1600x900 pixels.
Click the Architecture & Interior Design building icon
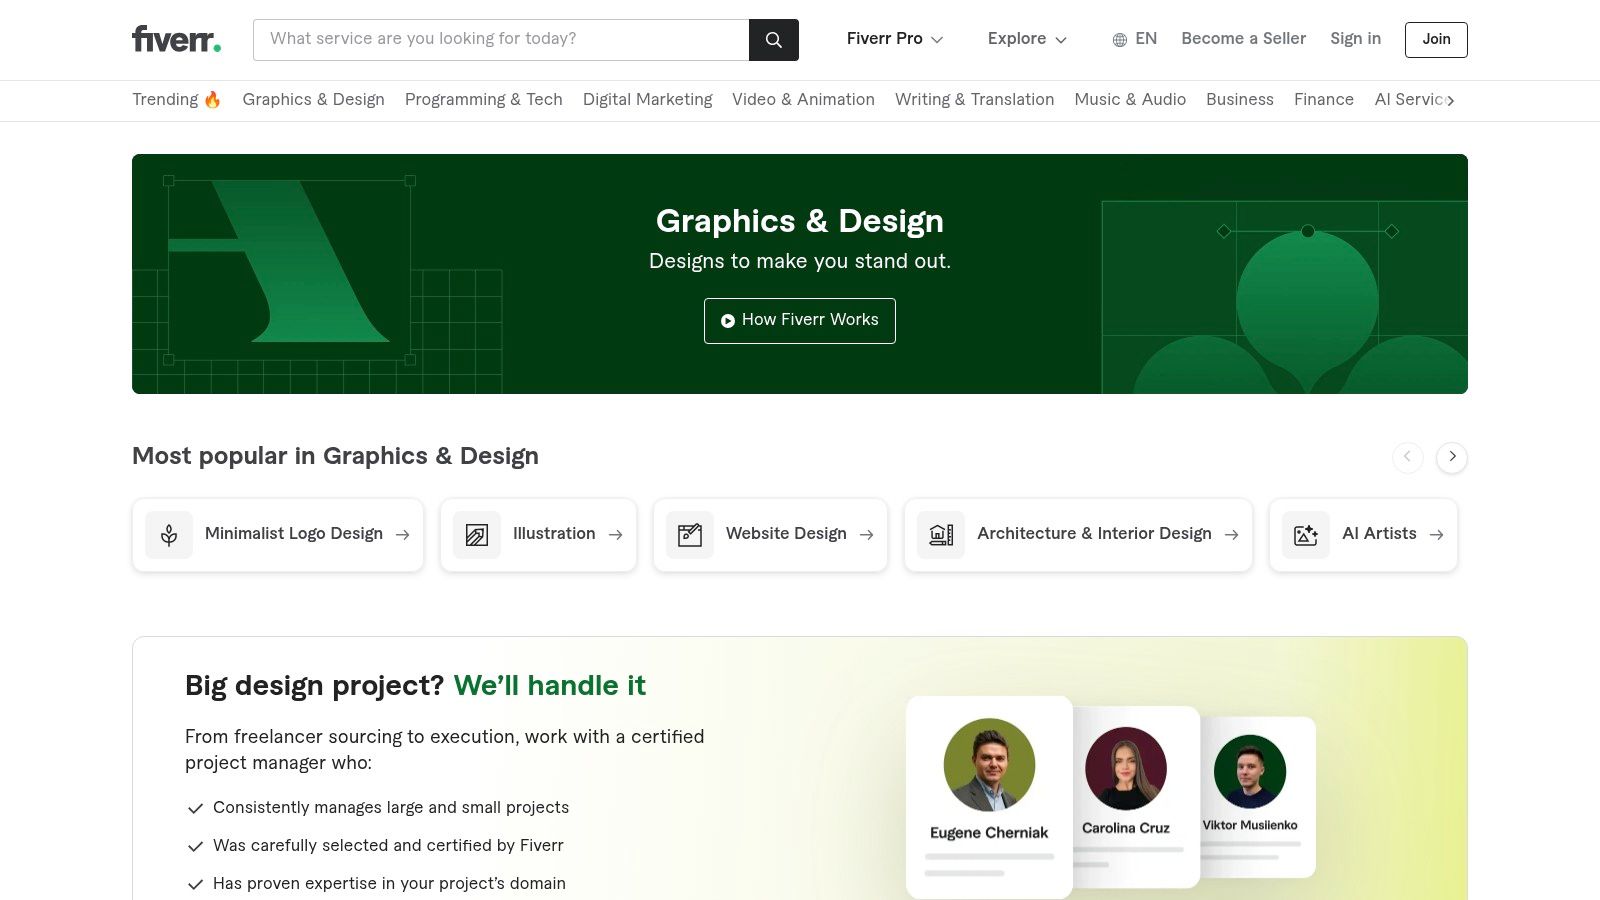point(941,535)
